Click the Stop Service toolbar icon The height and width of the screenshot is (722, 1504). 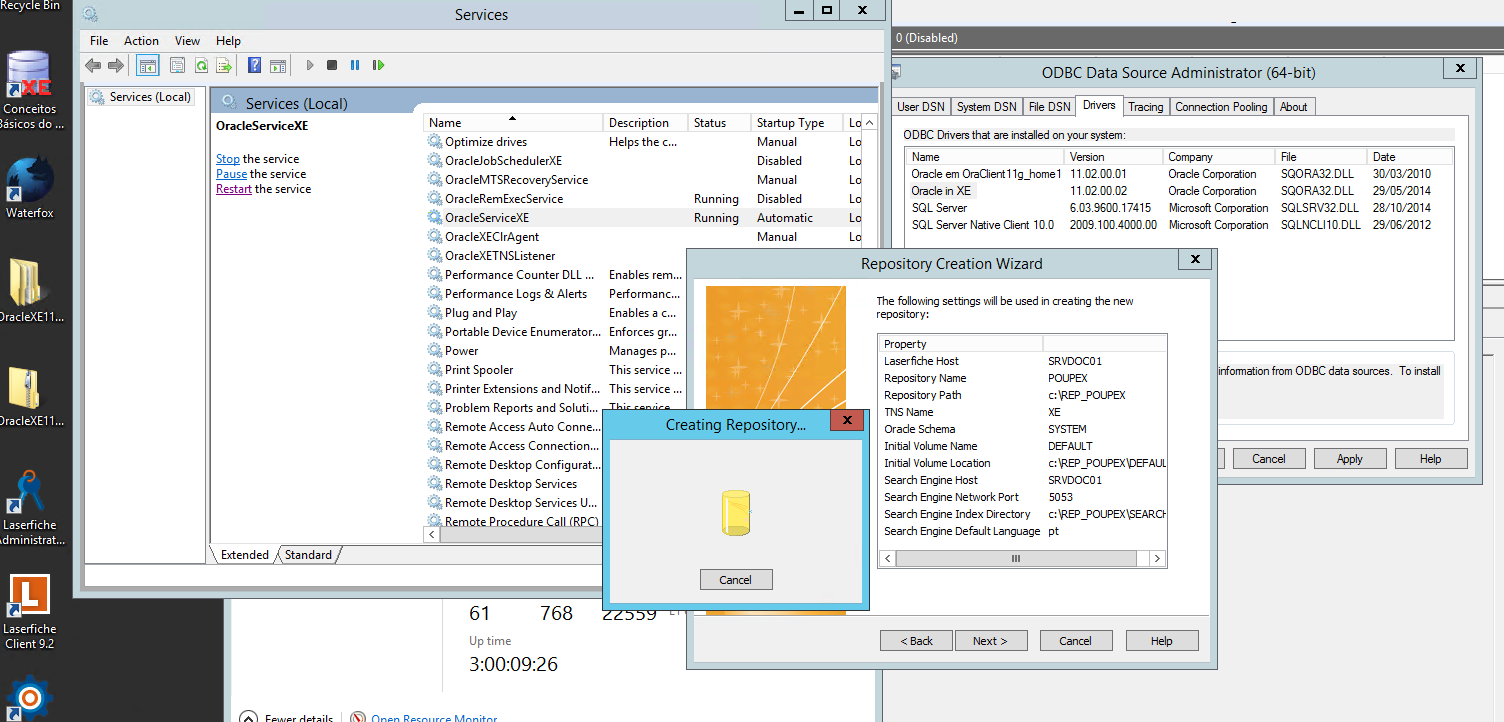(332, 66)
